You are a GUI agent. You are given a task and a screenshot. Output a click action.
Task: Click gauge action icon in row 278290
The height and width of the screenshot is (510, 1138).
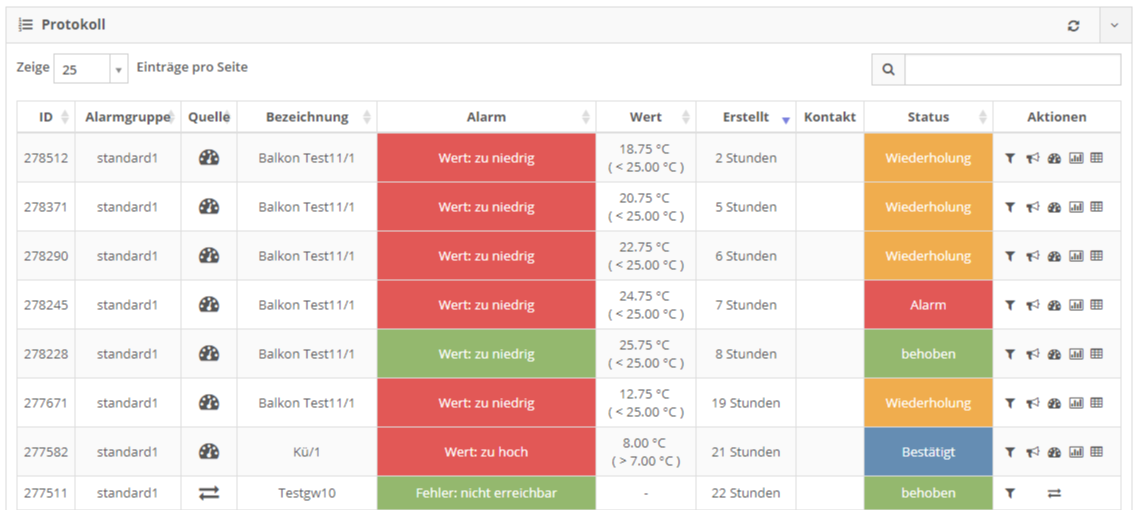(1055, 256)
